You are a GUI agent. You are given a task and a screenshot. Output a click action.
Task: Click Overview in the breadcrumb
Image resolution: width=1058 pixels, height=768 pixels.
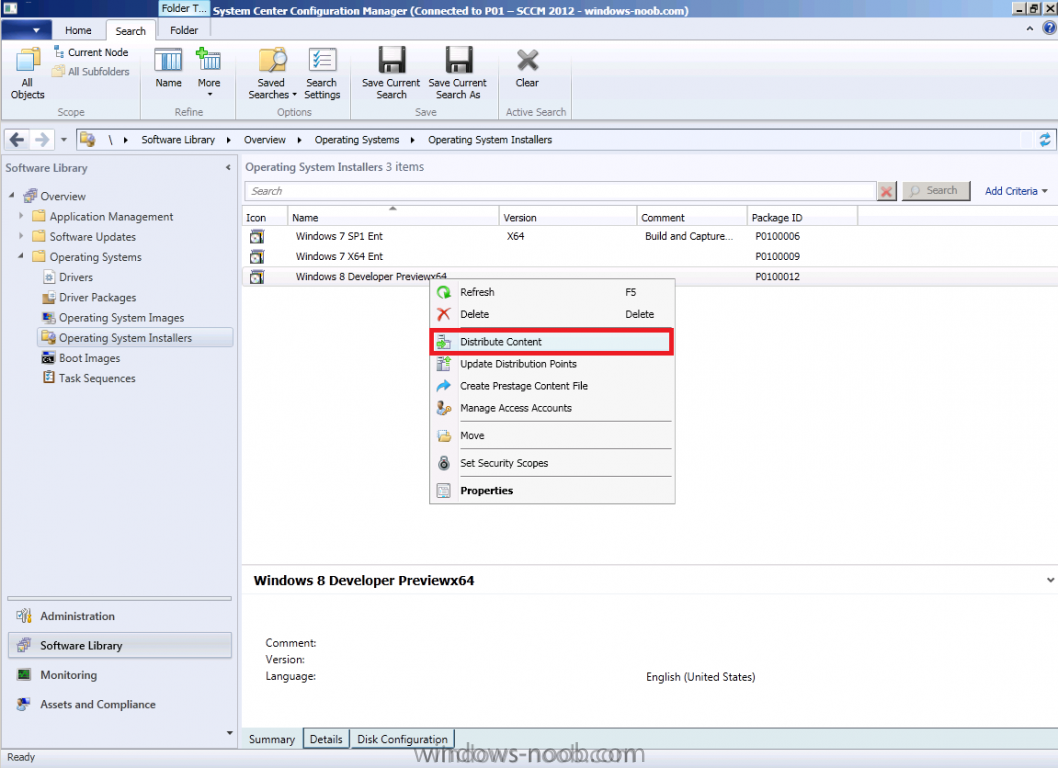click(264, 140)
